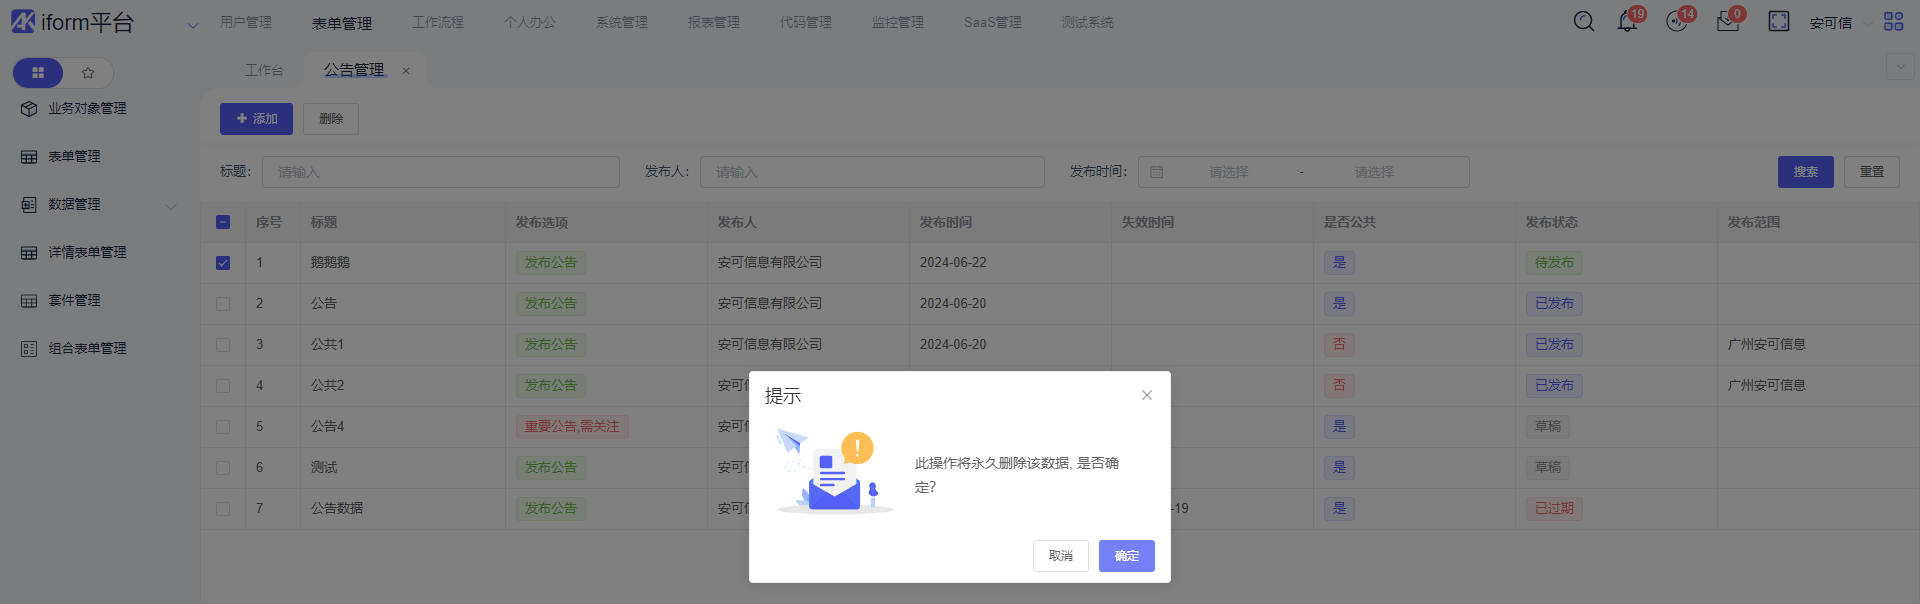Screen dimensions: 1920x604
Task: Switch to the favorites star view
Action: click(88, 73)
